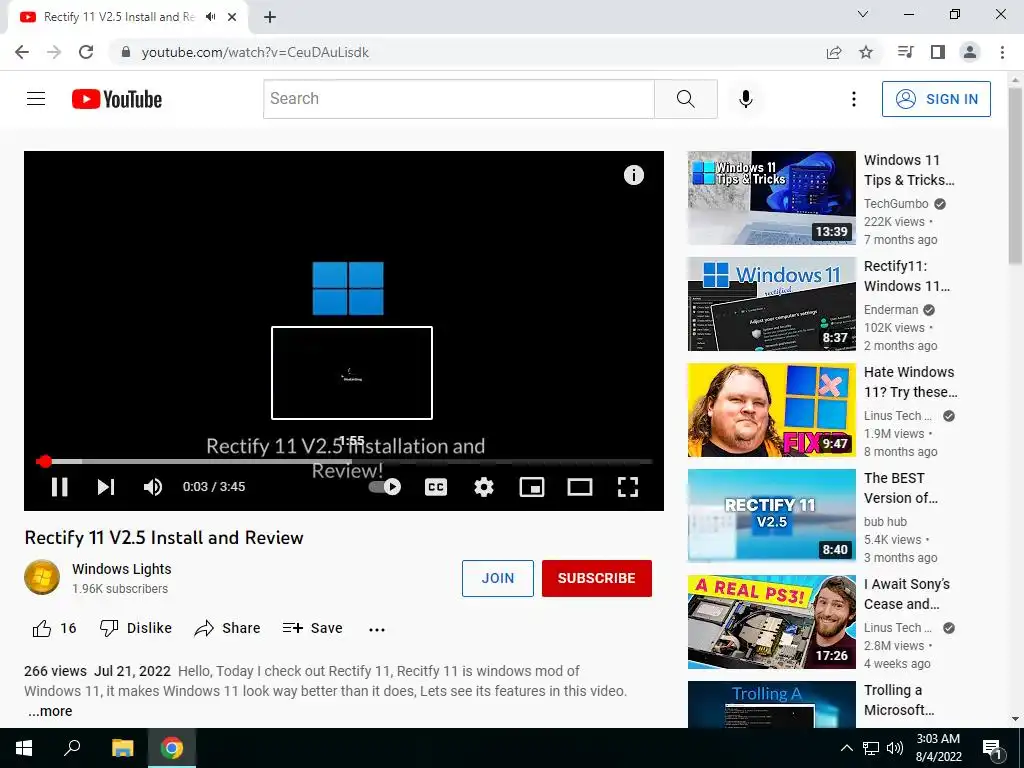Toggle the autoplay switch
This screenshot has width=1024, height=768.
[x=385, y=487]
